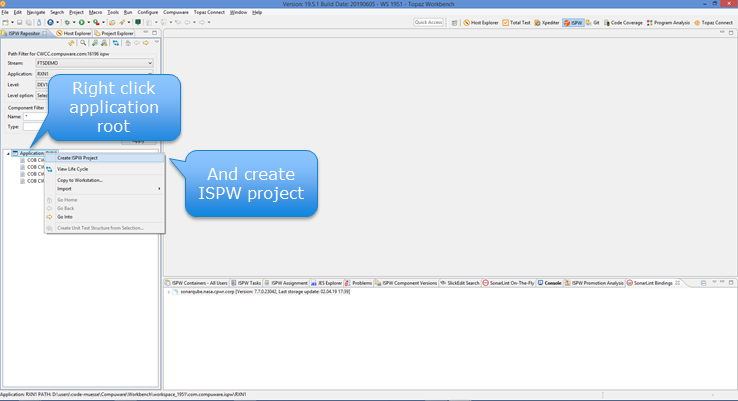Maximize the editor area
738x401 pixels.
click(x=731, y=32)
